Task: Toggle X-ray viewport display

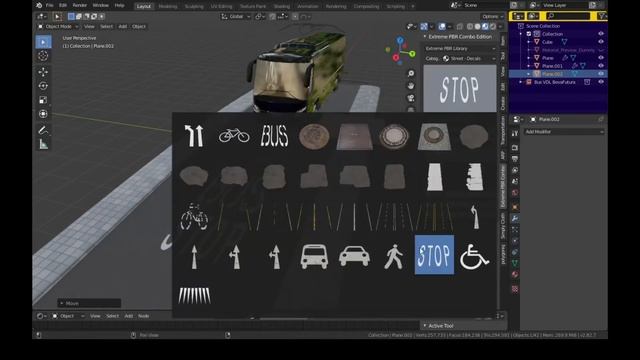Action: (460, 27)
